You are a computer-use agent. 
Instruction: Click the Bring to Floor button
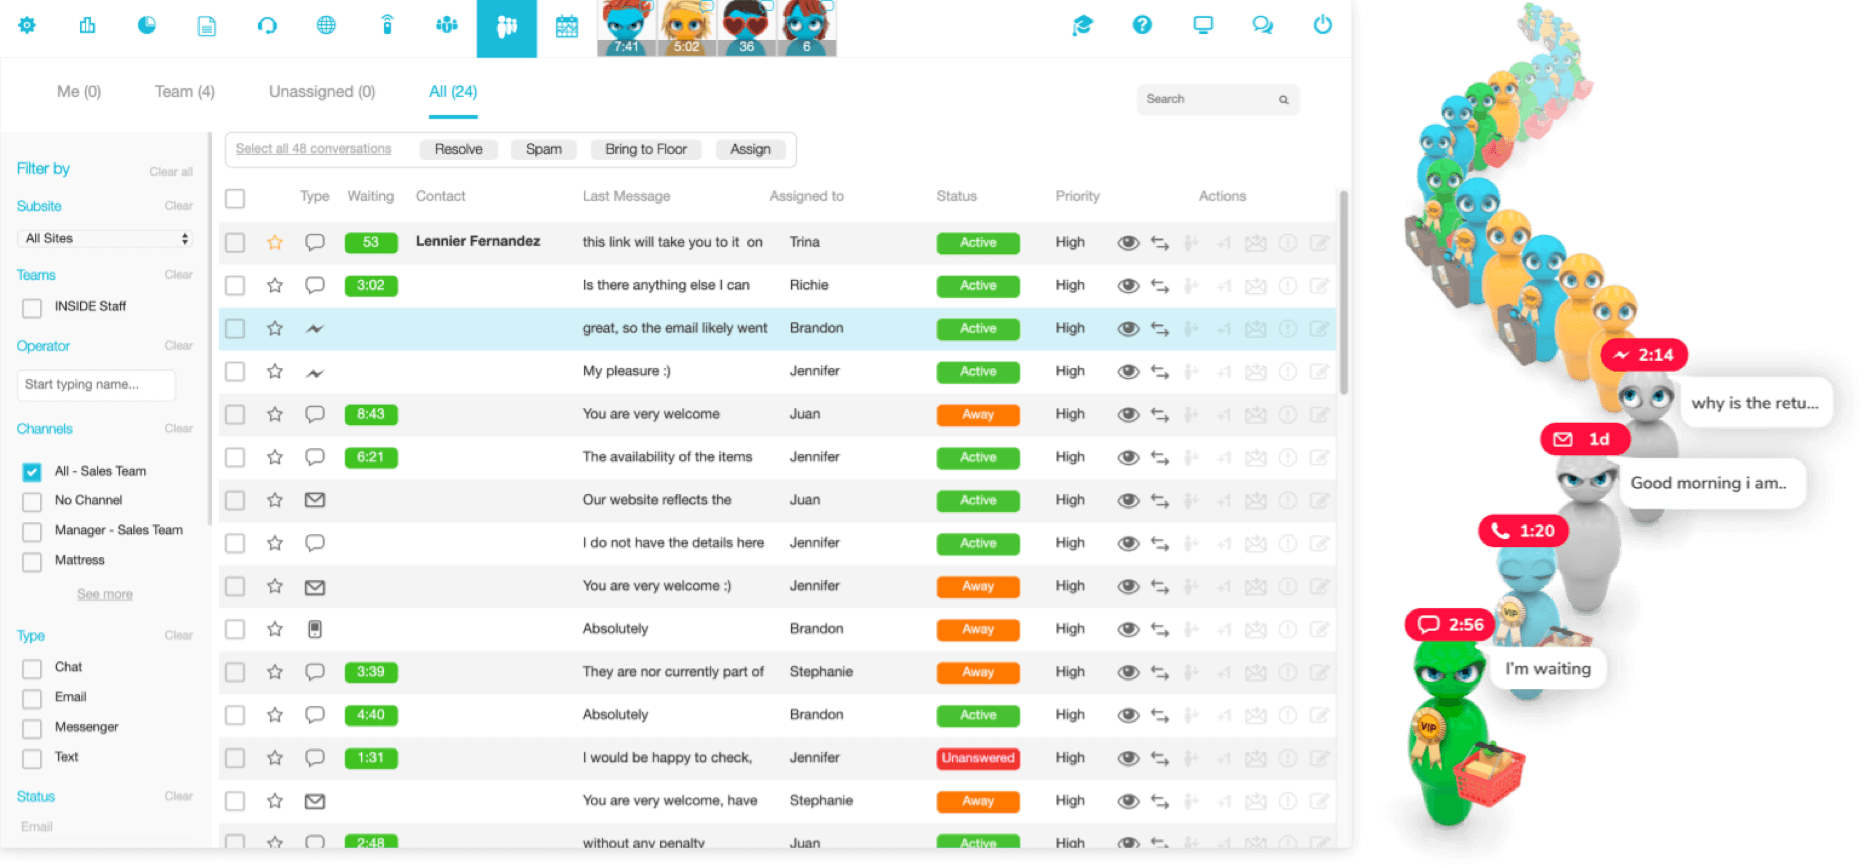(x=646, y=149)
